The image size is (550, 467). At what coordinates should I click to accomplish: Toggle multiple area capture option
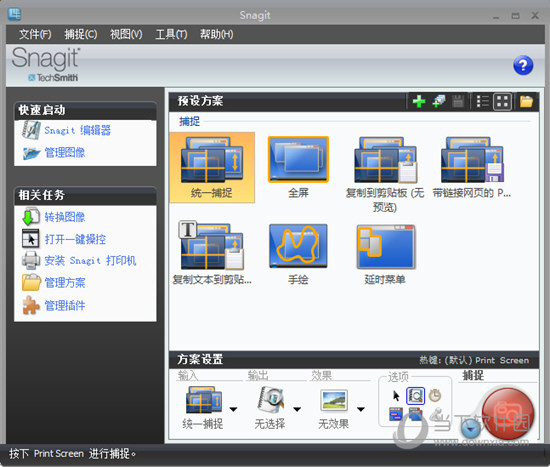415,414
